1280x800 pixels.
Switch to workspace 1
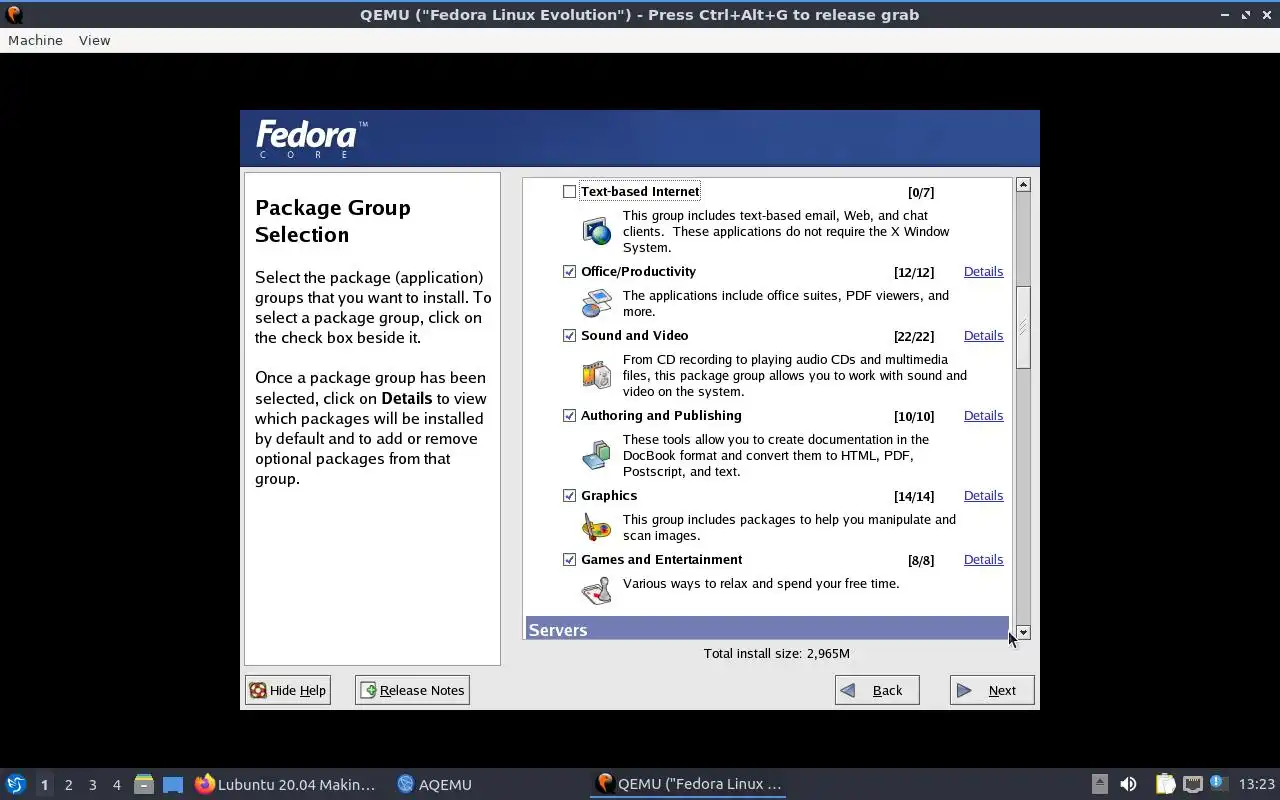[44, 785]
